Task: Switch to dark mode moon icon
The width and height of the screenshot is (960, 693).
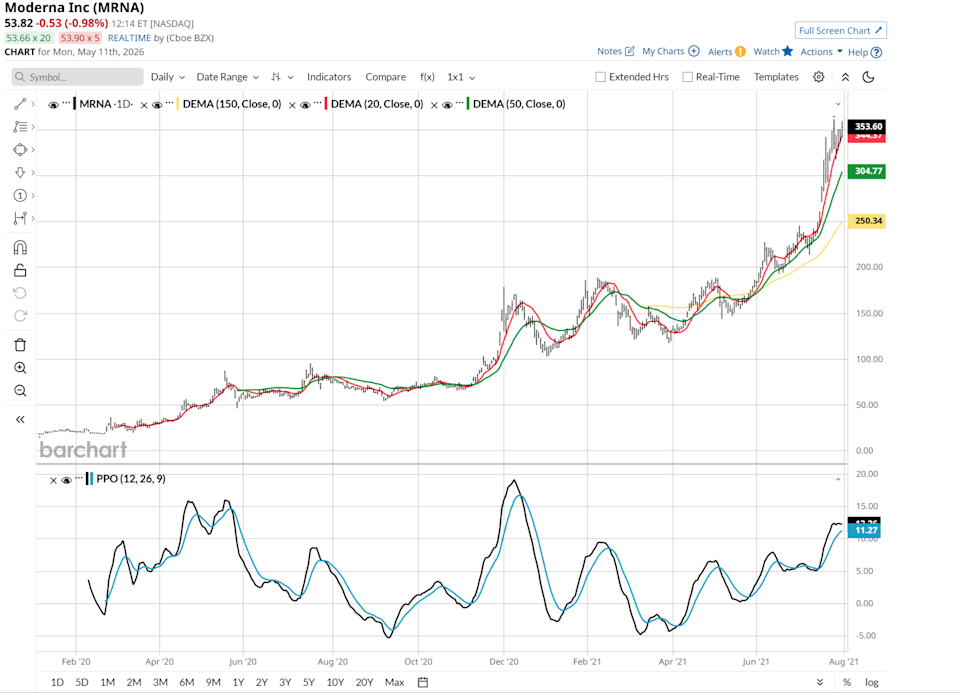Action: pos(868,77)
